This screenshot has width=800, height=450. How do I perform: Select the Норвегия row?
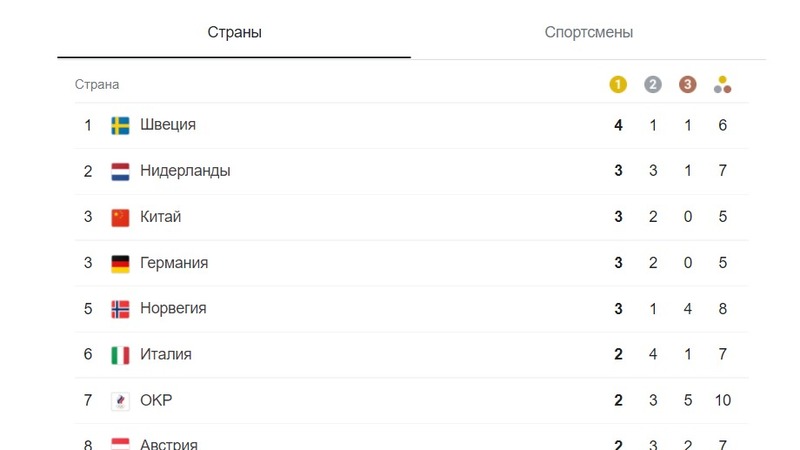click(412, 309)
